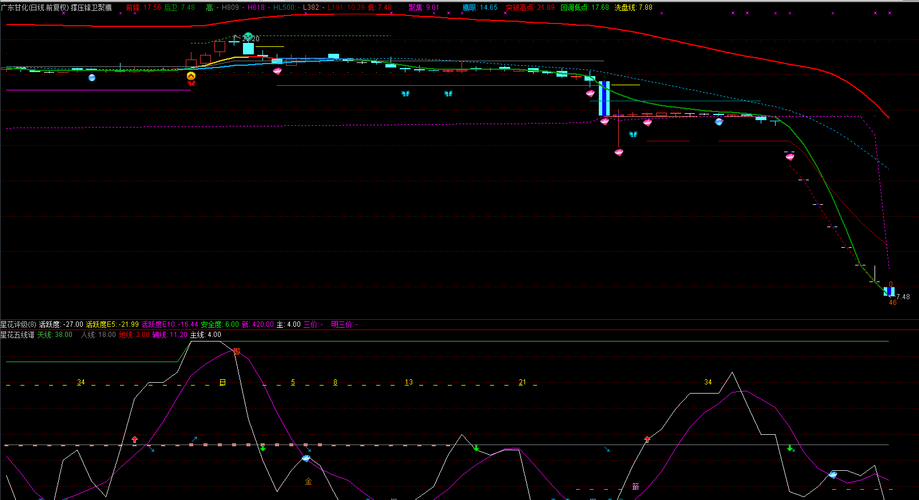Click the 突破高点 21.89 label at the top
Image resolution: width=919 pixels, height=500 pixels.
click(x=530, y=8)
